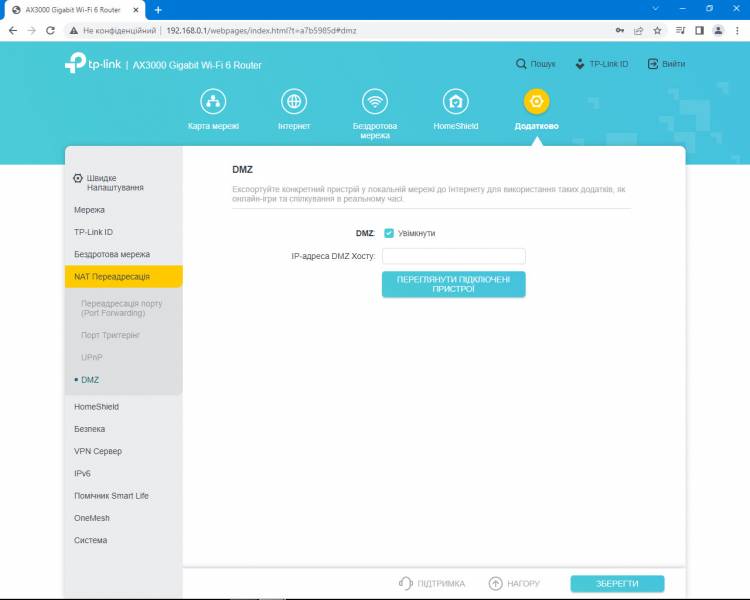Viewport: 750px width, 600px height.
Task: Open Порт Тригерінг submenu item
Action: click(x=110, y=335)
